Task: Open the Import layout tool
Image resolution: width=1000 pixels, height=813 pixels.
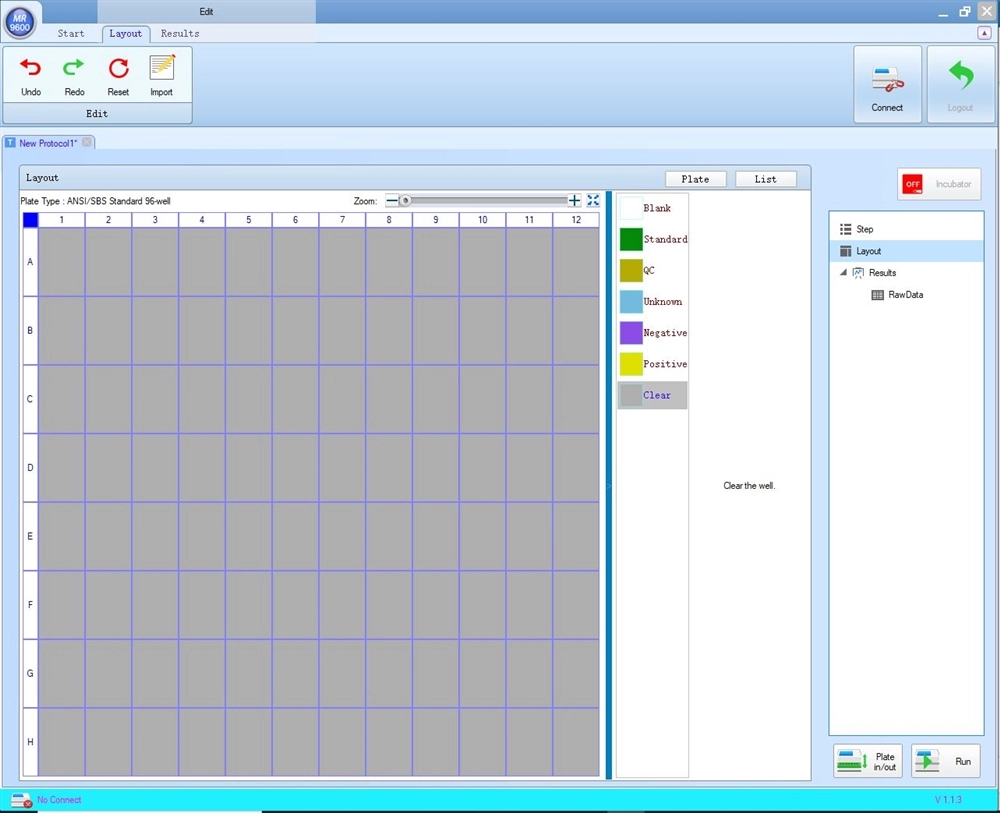Action: click(161, 69)
